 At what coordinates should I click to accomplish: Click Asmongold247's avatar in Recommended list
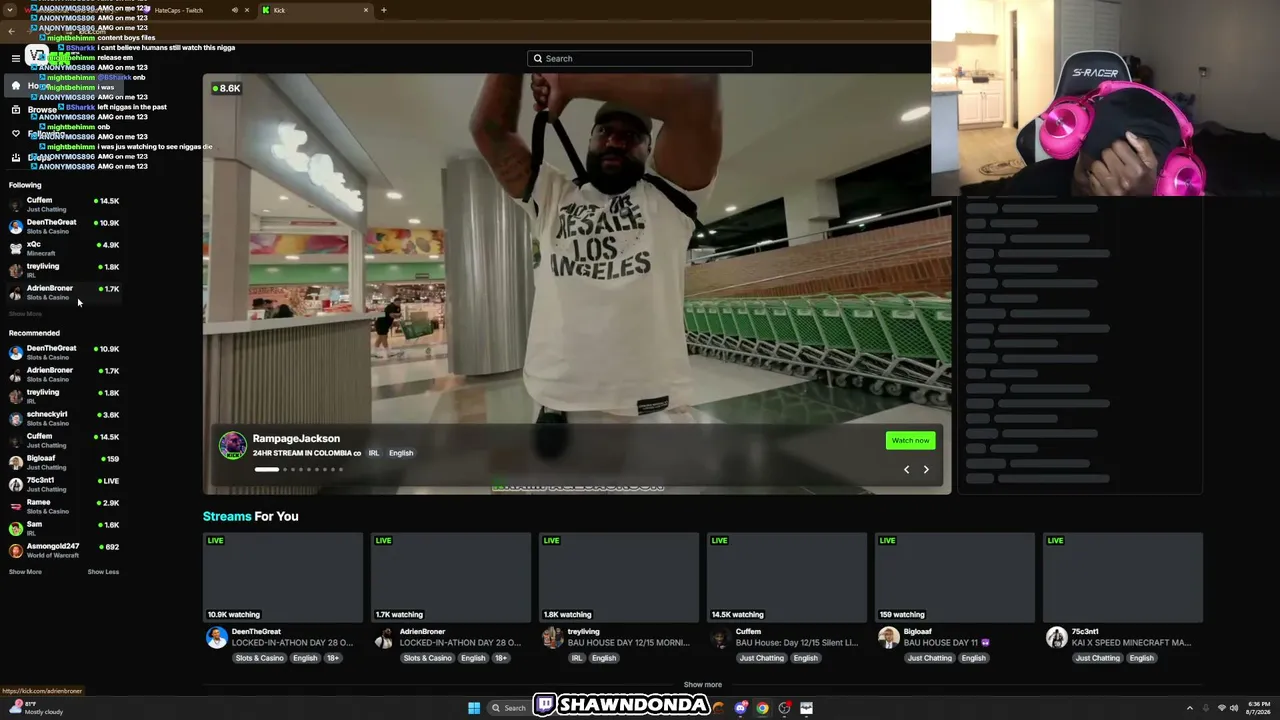pos(16,551)
